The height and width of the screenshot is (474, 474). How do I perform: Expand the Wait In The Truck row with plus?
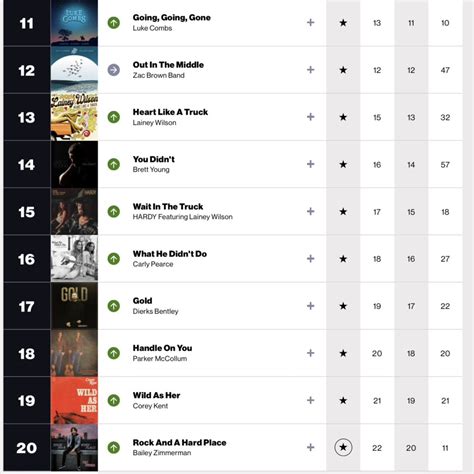pos(311,211)
